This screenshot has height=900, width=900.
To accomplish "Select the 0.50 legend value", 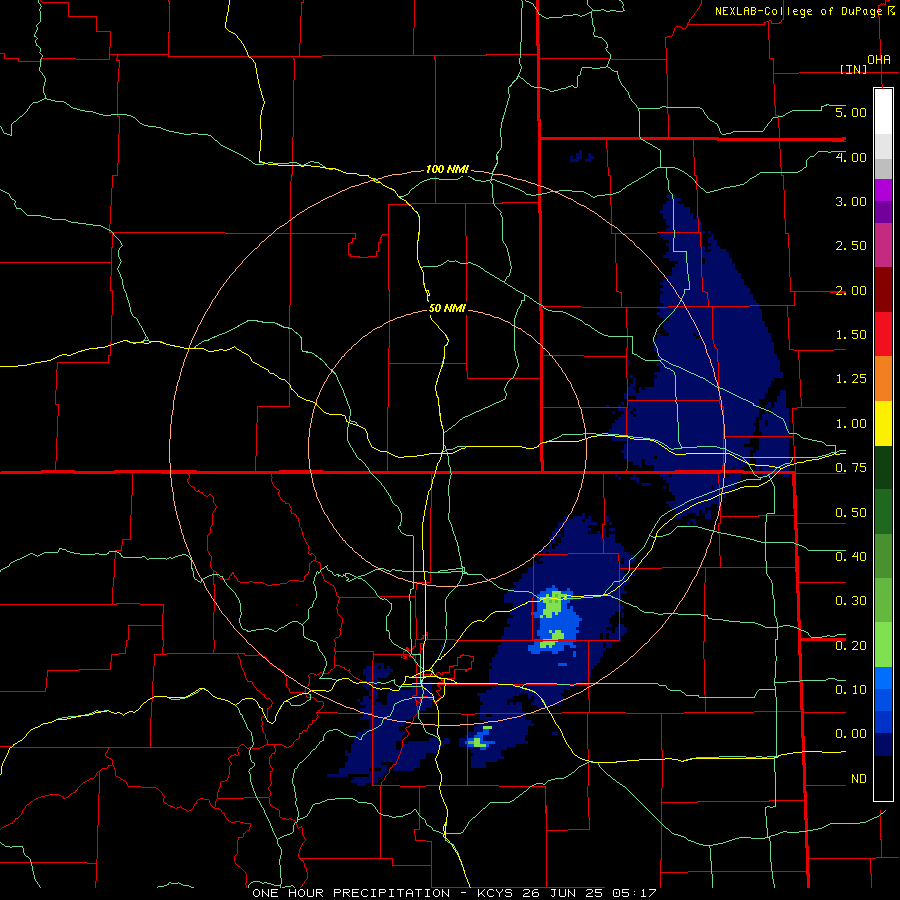I will click(851, 513).
